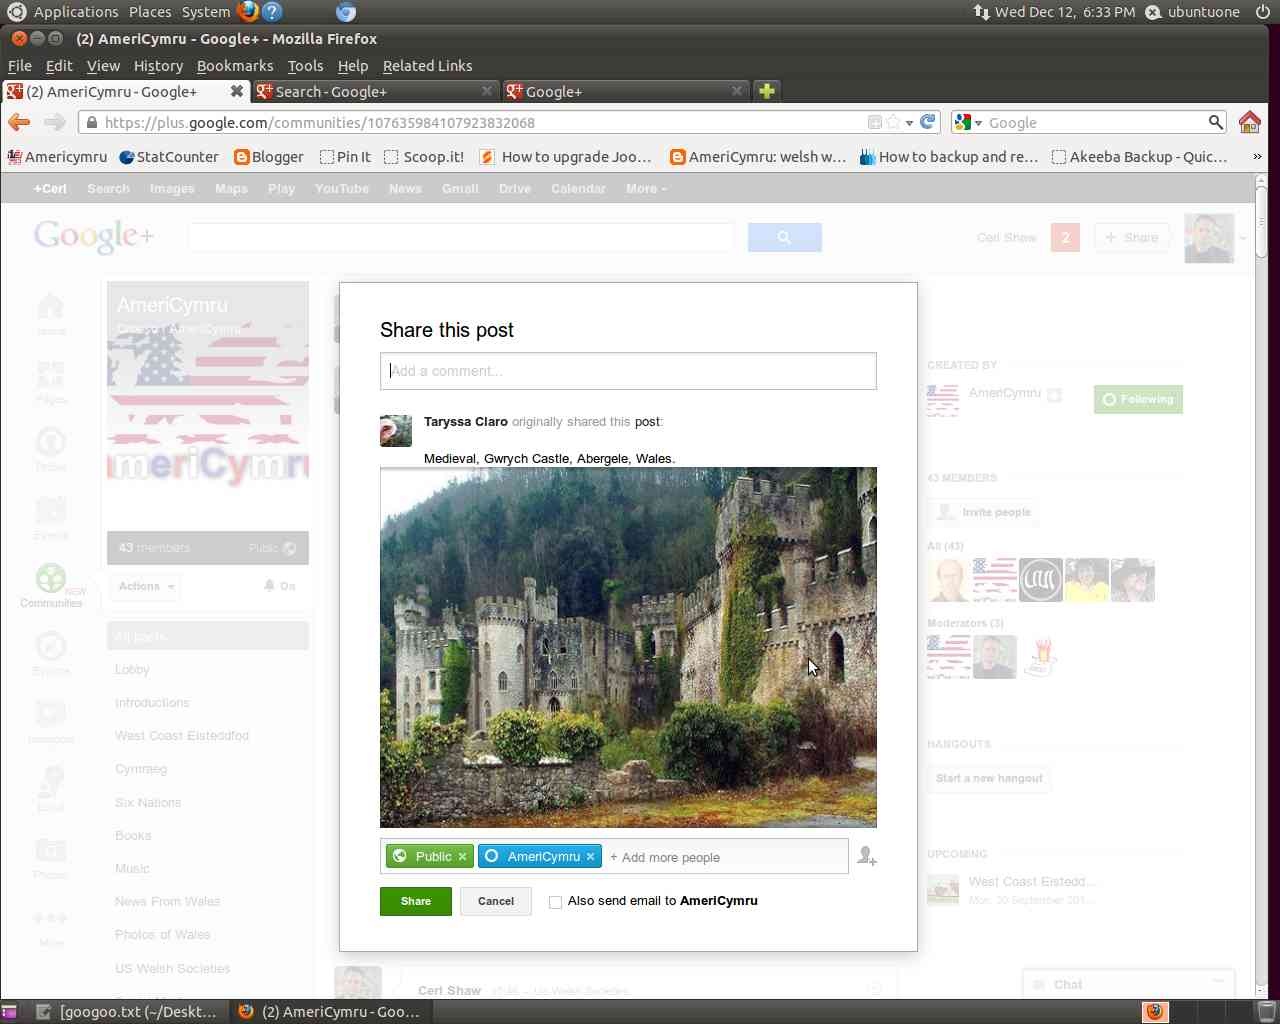Click the Chromium launcher in the top panel

coord(345,12)
